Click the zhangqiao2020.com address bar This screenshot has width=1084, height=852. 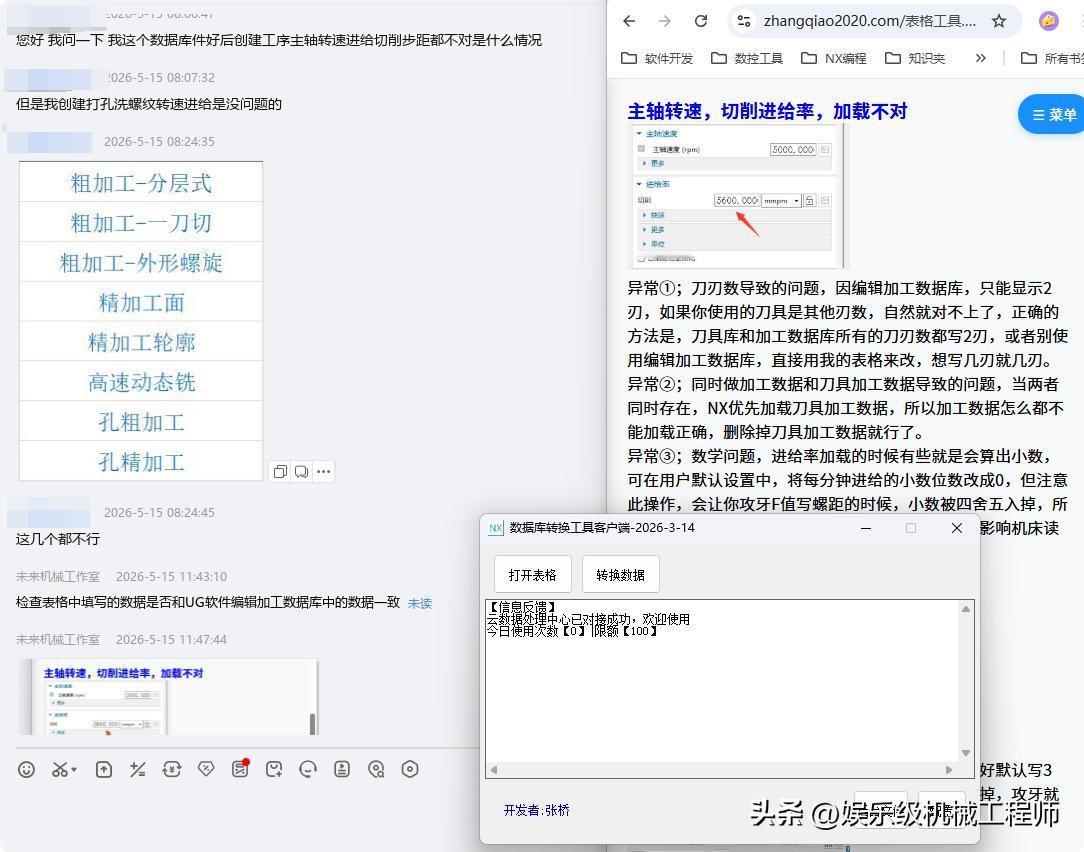[869, 21]
